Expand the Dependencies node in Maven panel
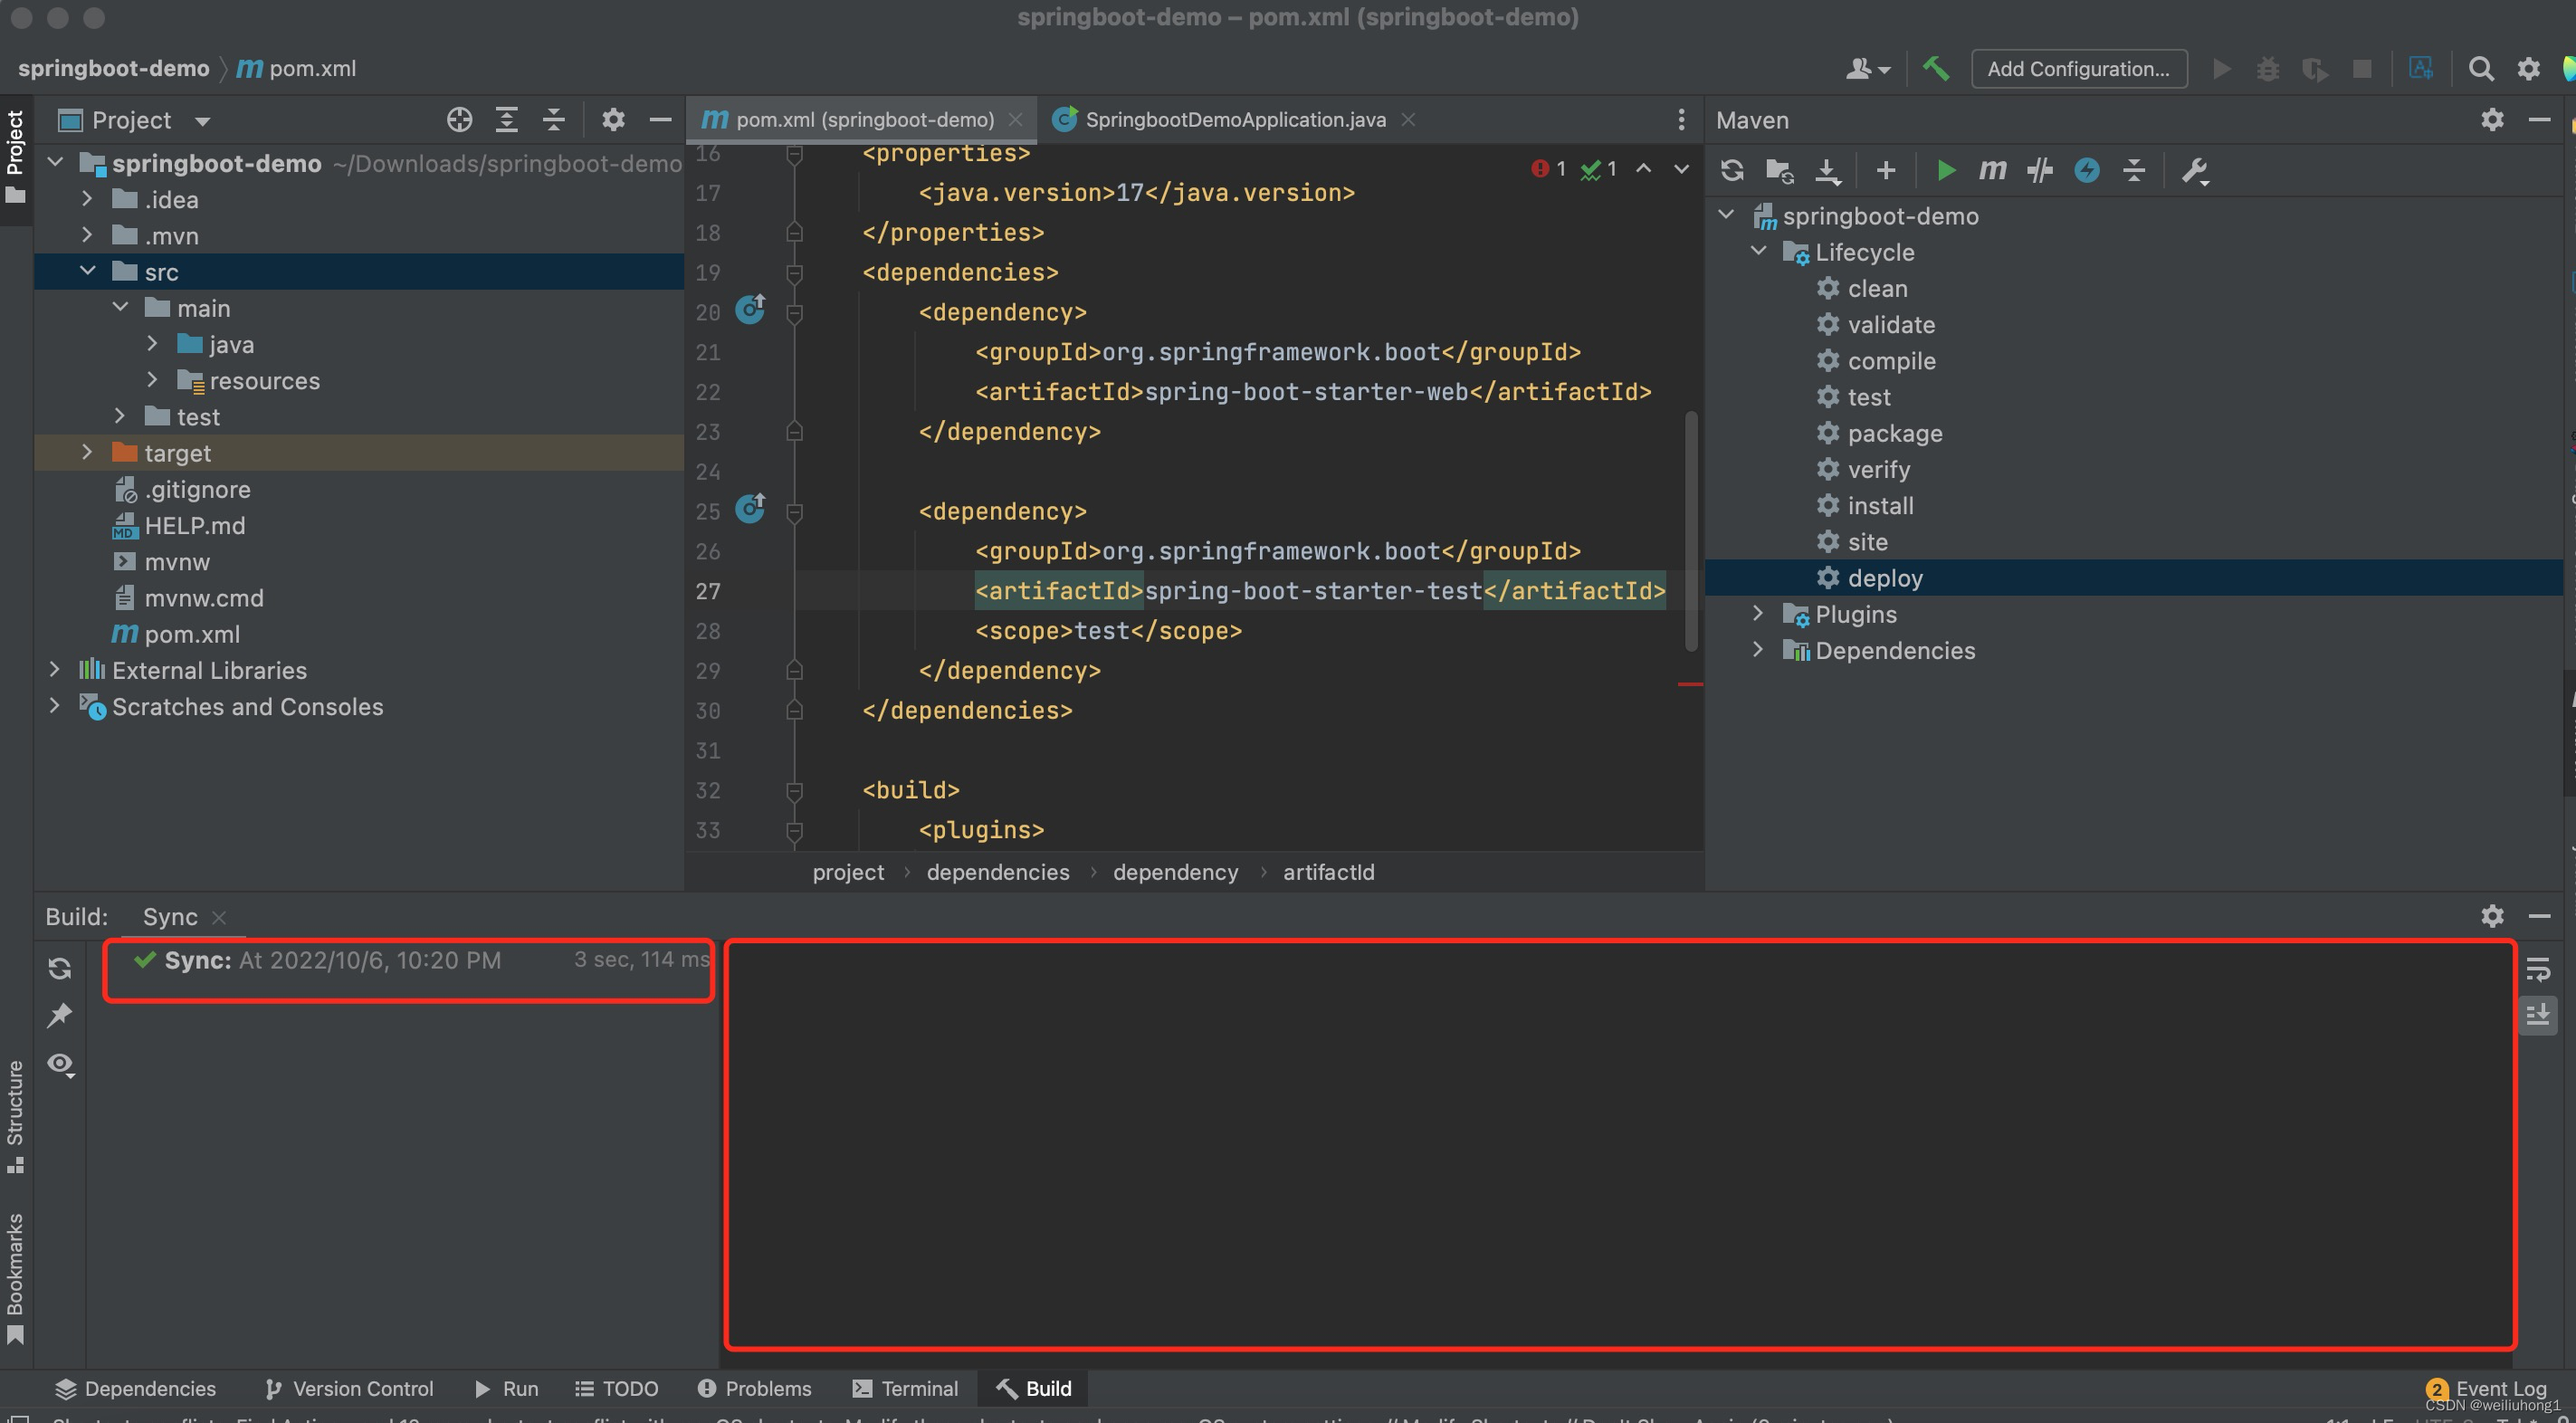This screenshot has height=1423, width=2576. click(1759, 650)
